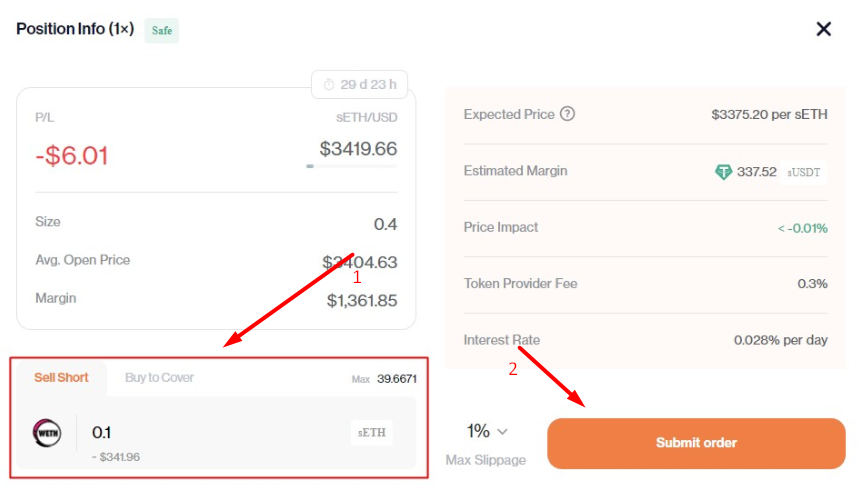Click the sETH token selector label
The image size is (859, 488).
coord(371,433)
